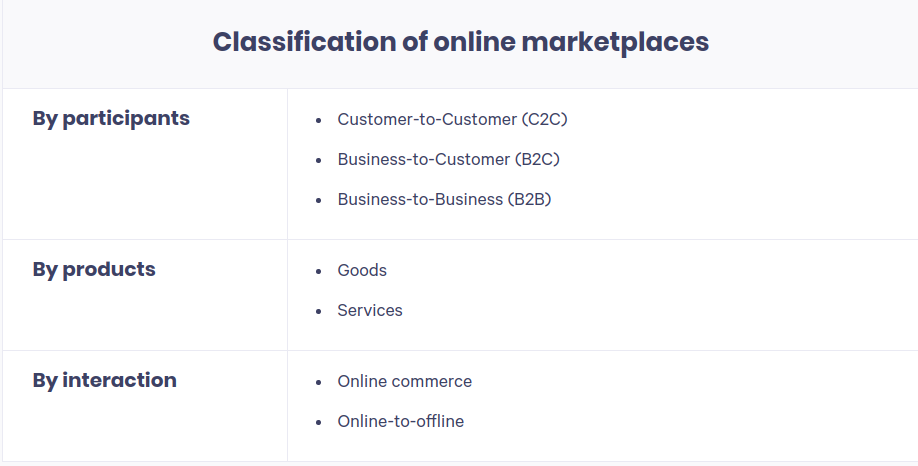This screenshot has width=918, height=466.
Task: Click the Goods list item
Action: click(x=362, y=270)
